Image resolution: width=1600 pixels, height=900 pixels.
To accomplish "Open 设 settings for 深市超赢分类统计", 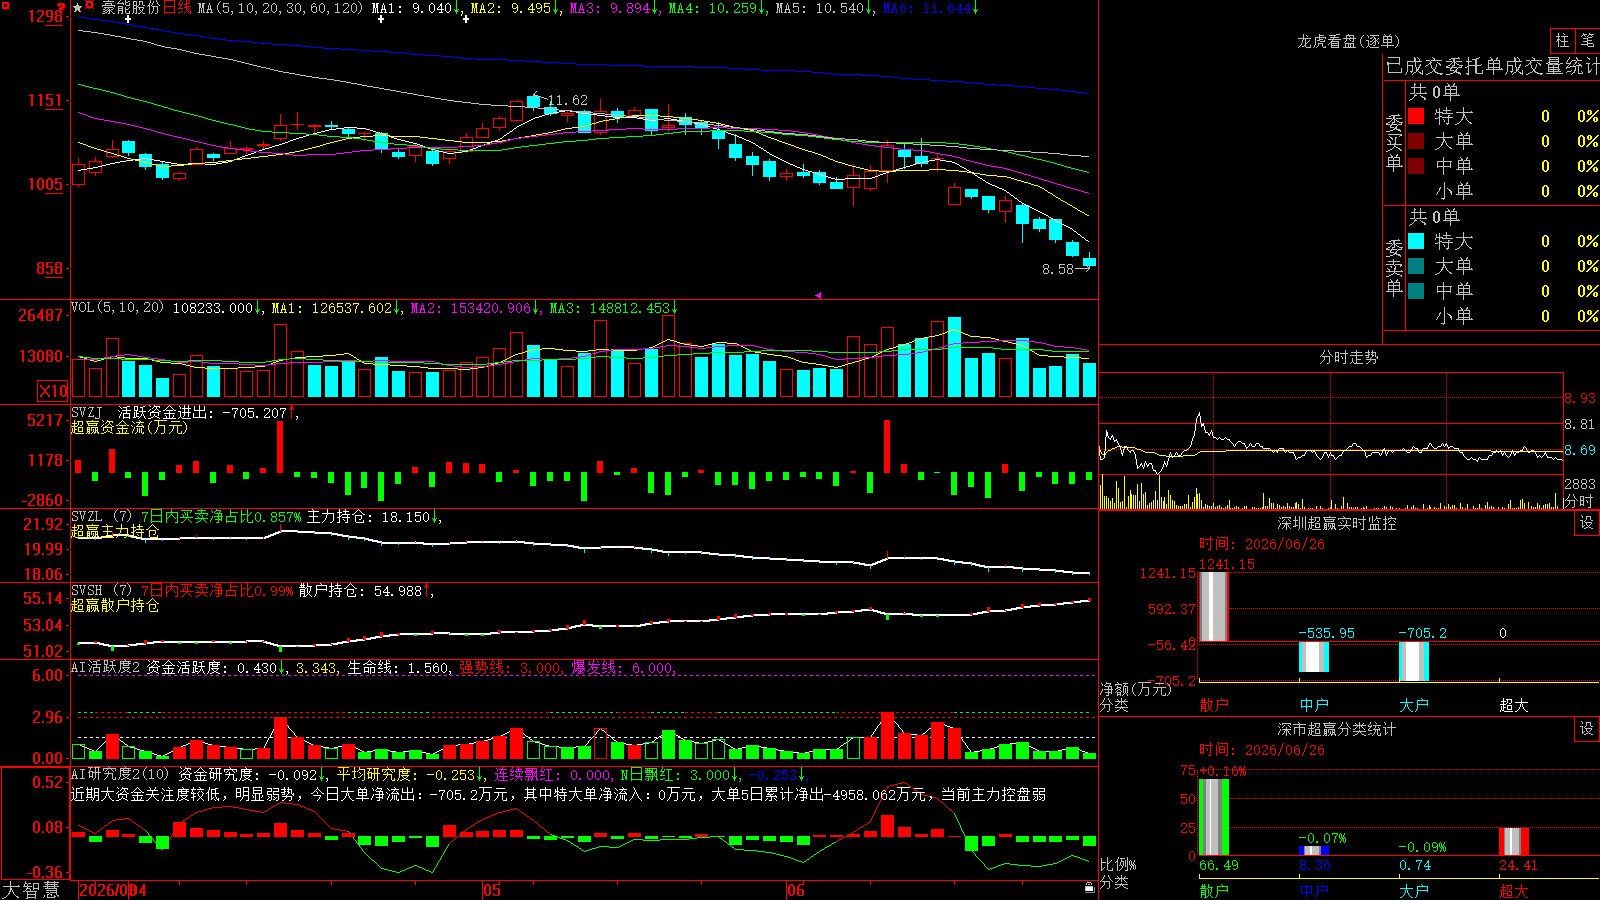I will tap(1587, 729).
